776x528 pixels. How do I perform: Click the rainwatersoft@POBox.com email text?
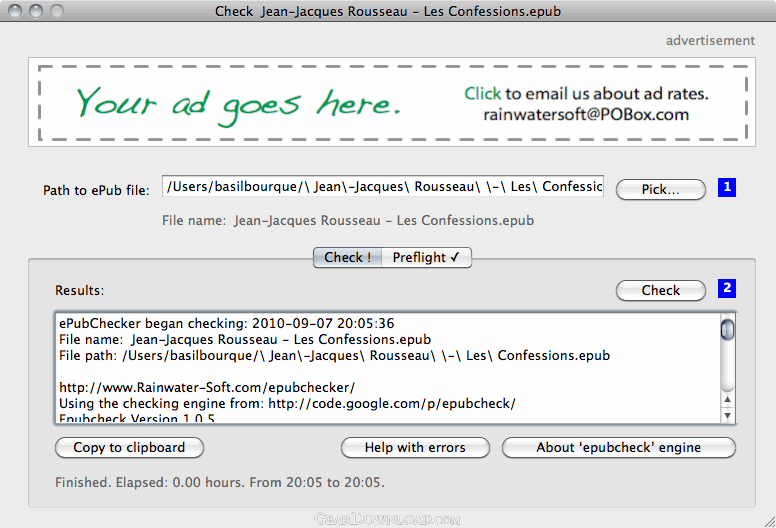tap(586, 115)
